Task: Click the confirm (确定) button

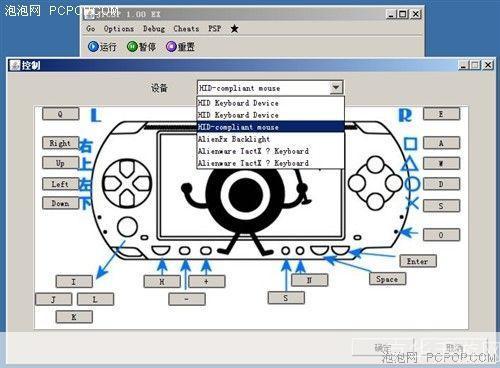Action: tap(383, 348)
